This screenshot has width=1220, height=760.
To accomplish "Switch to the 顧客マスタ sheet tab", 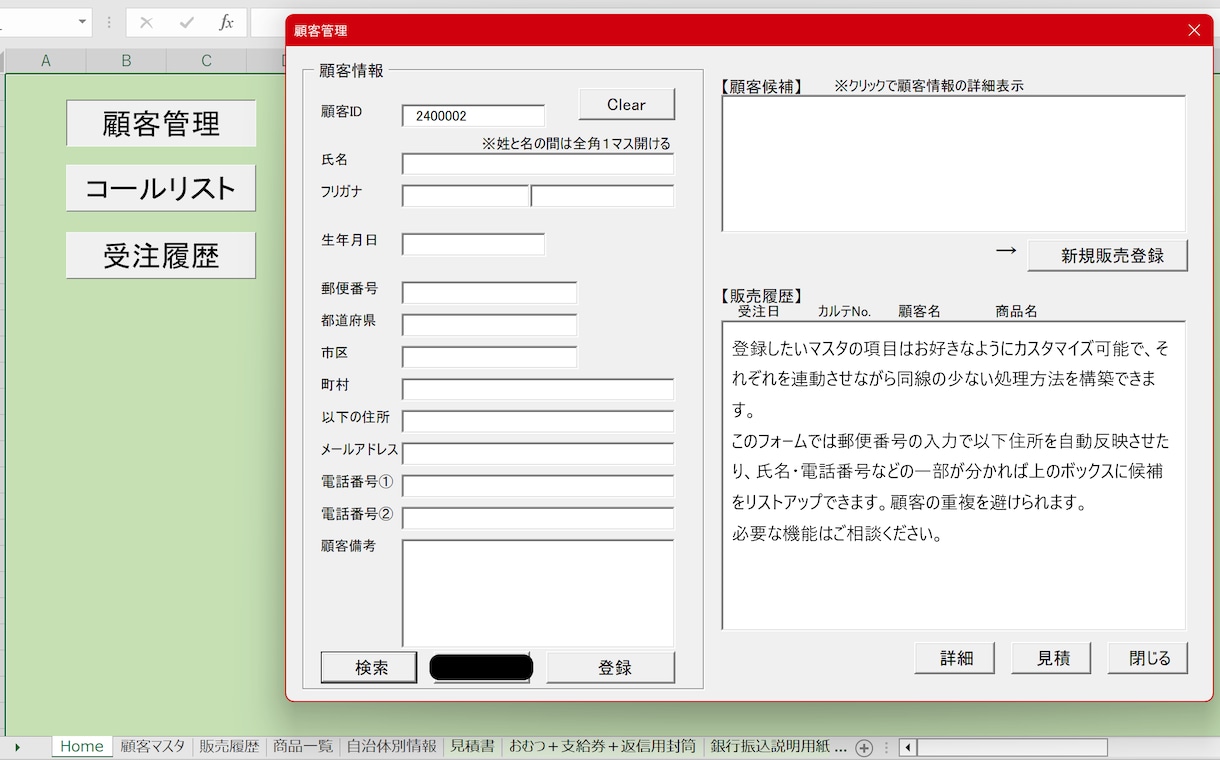I will [x=153, y=747].
